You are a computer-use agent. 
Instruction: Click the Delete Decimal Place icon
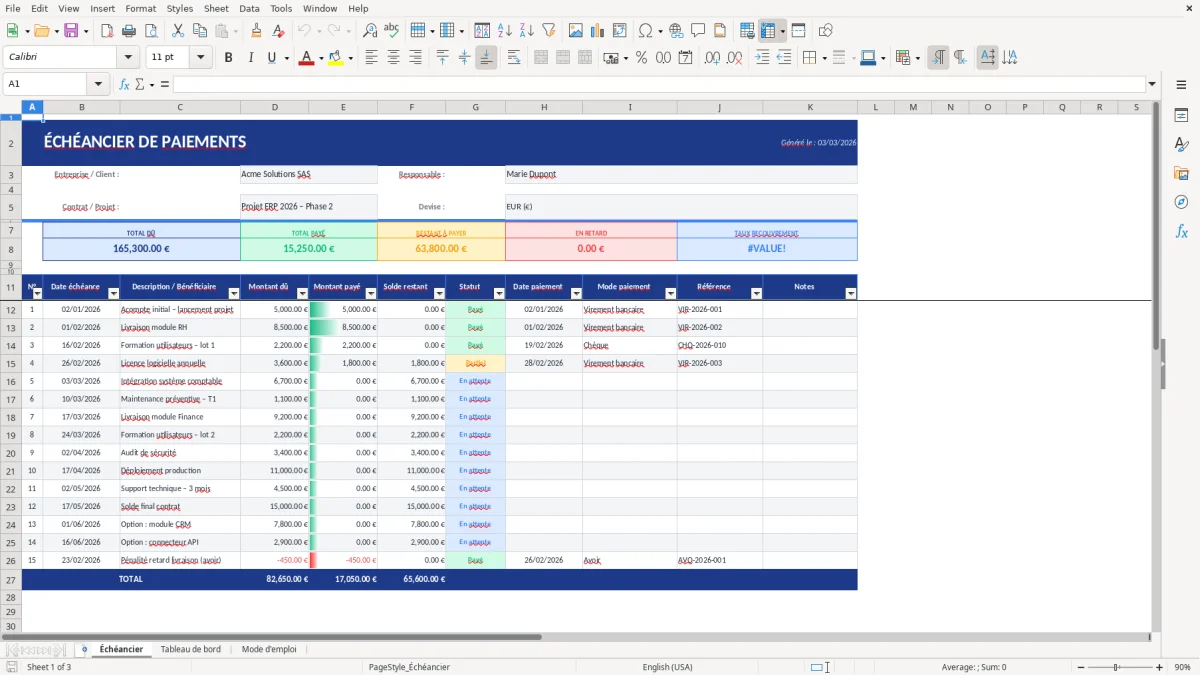tap(732, 57)
